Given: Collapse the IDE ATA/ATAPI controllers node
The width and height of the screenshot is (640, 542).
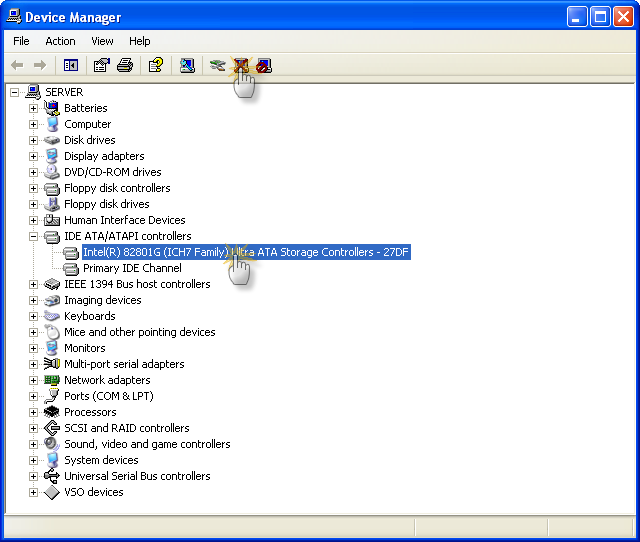Looking at the screenshot, I should tap(33, 236).
